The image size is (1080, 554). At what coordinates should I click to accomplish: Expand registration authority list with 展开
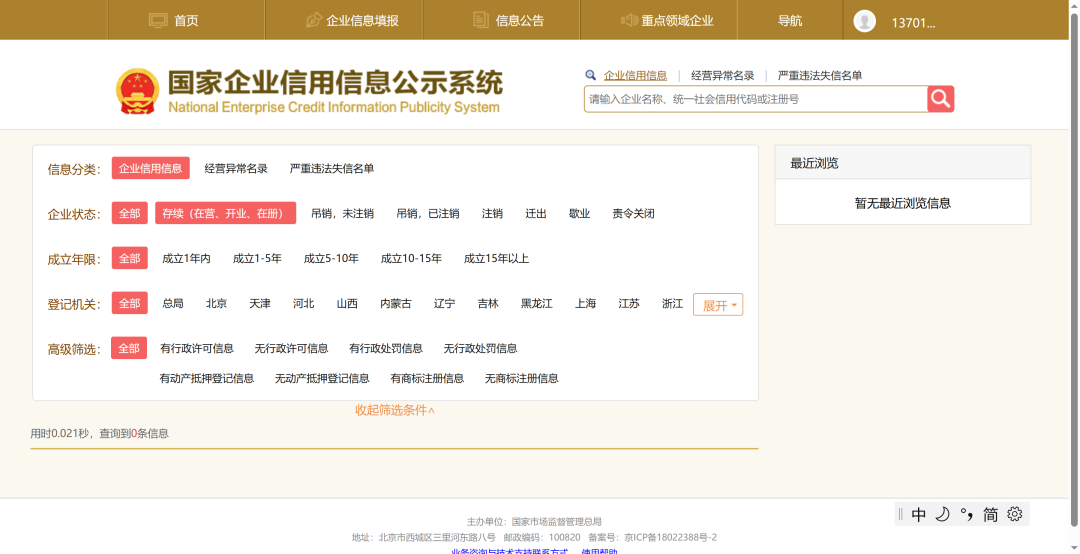(718, 305)
